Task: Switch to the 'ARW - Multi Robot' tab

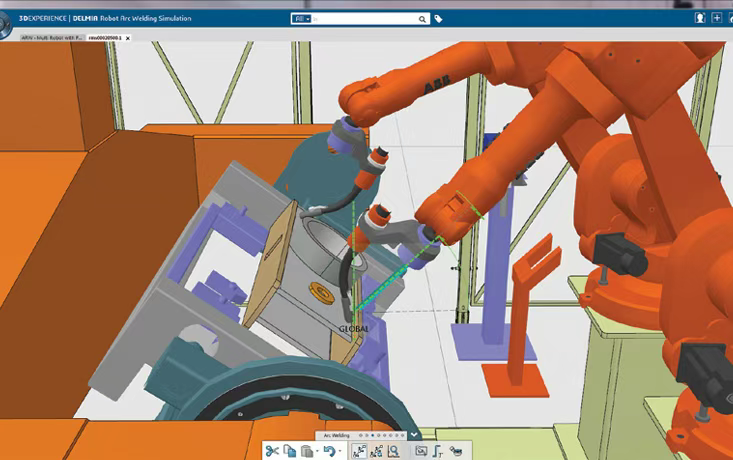Action: pyautogui.click(x=51, y=38)
